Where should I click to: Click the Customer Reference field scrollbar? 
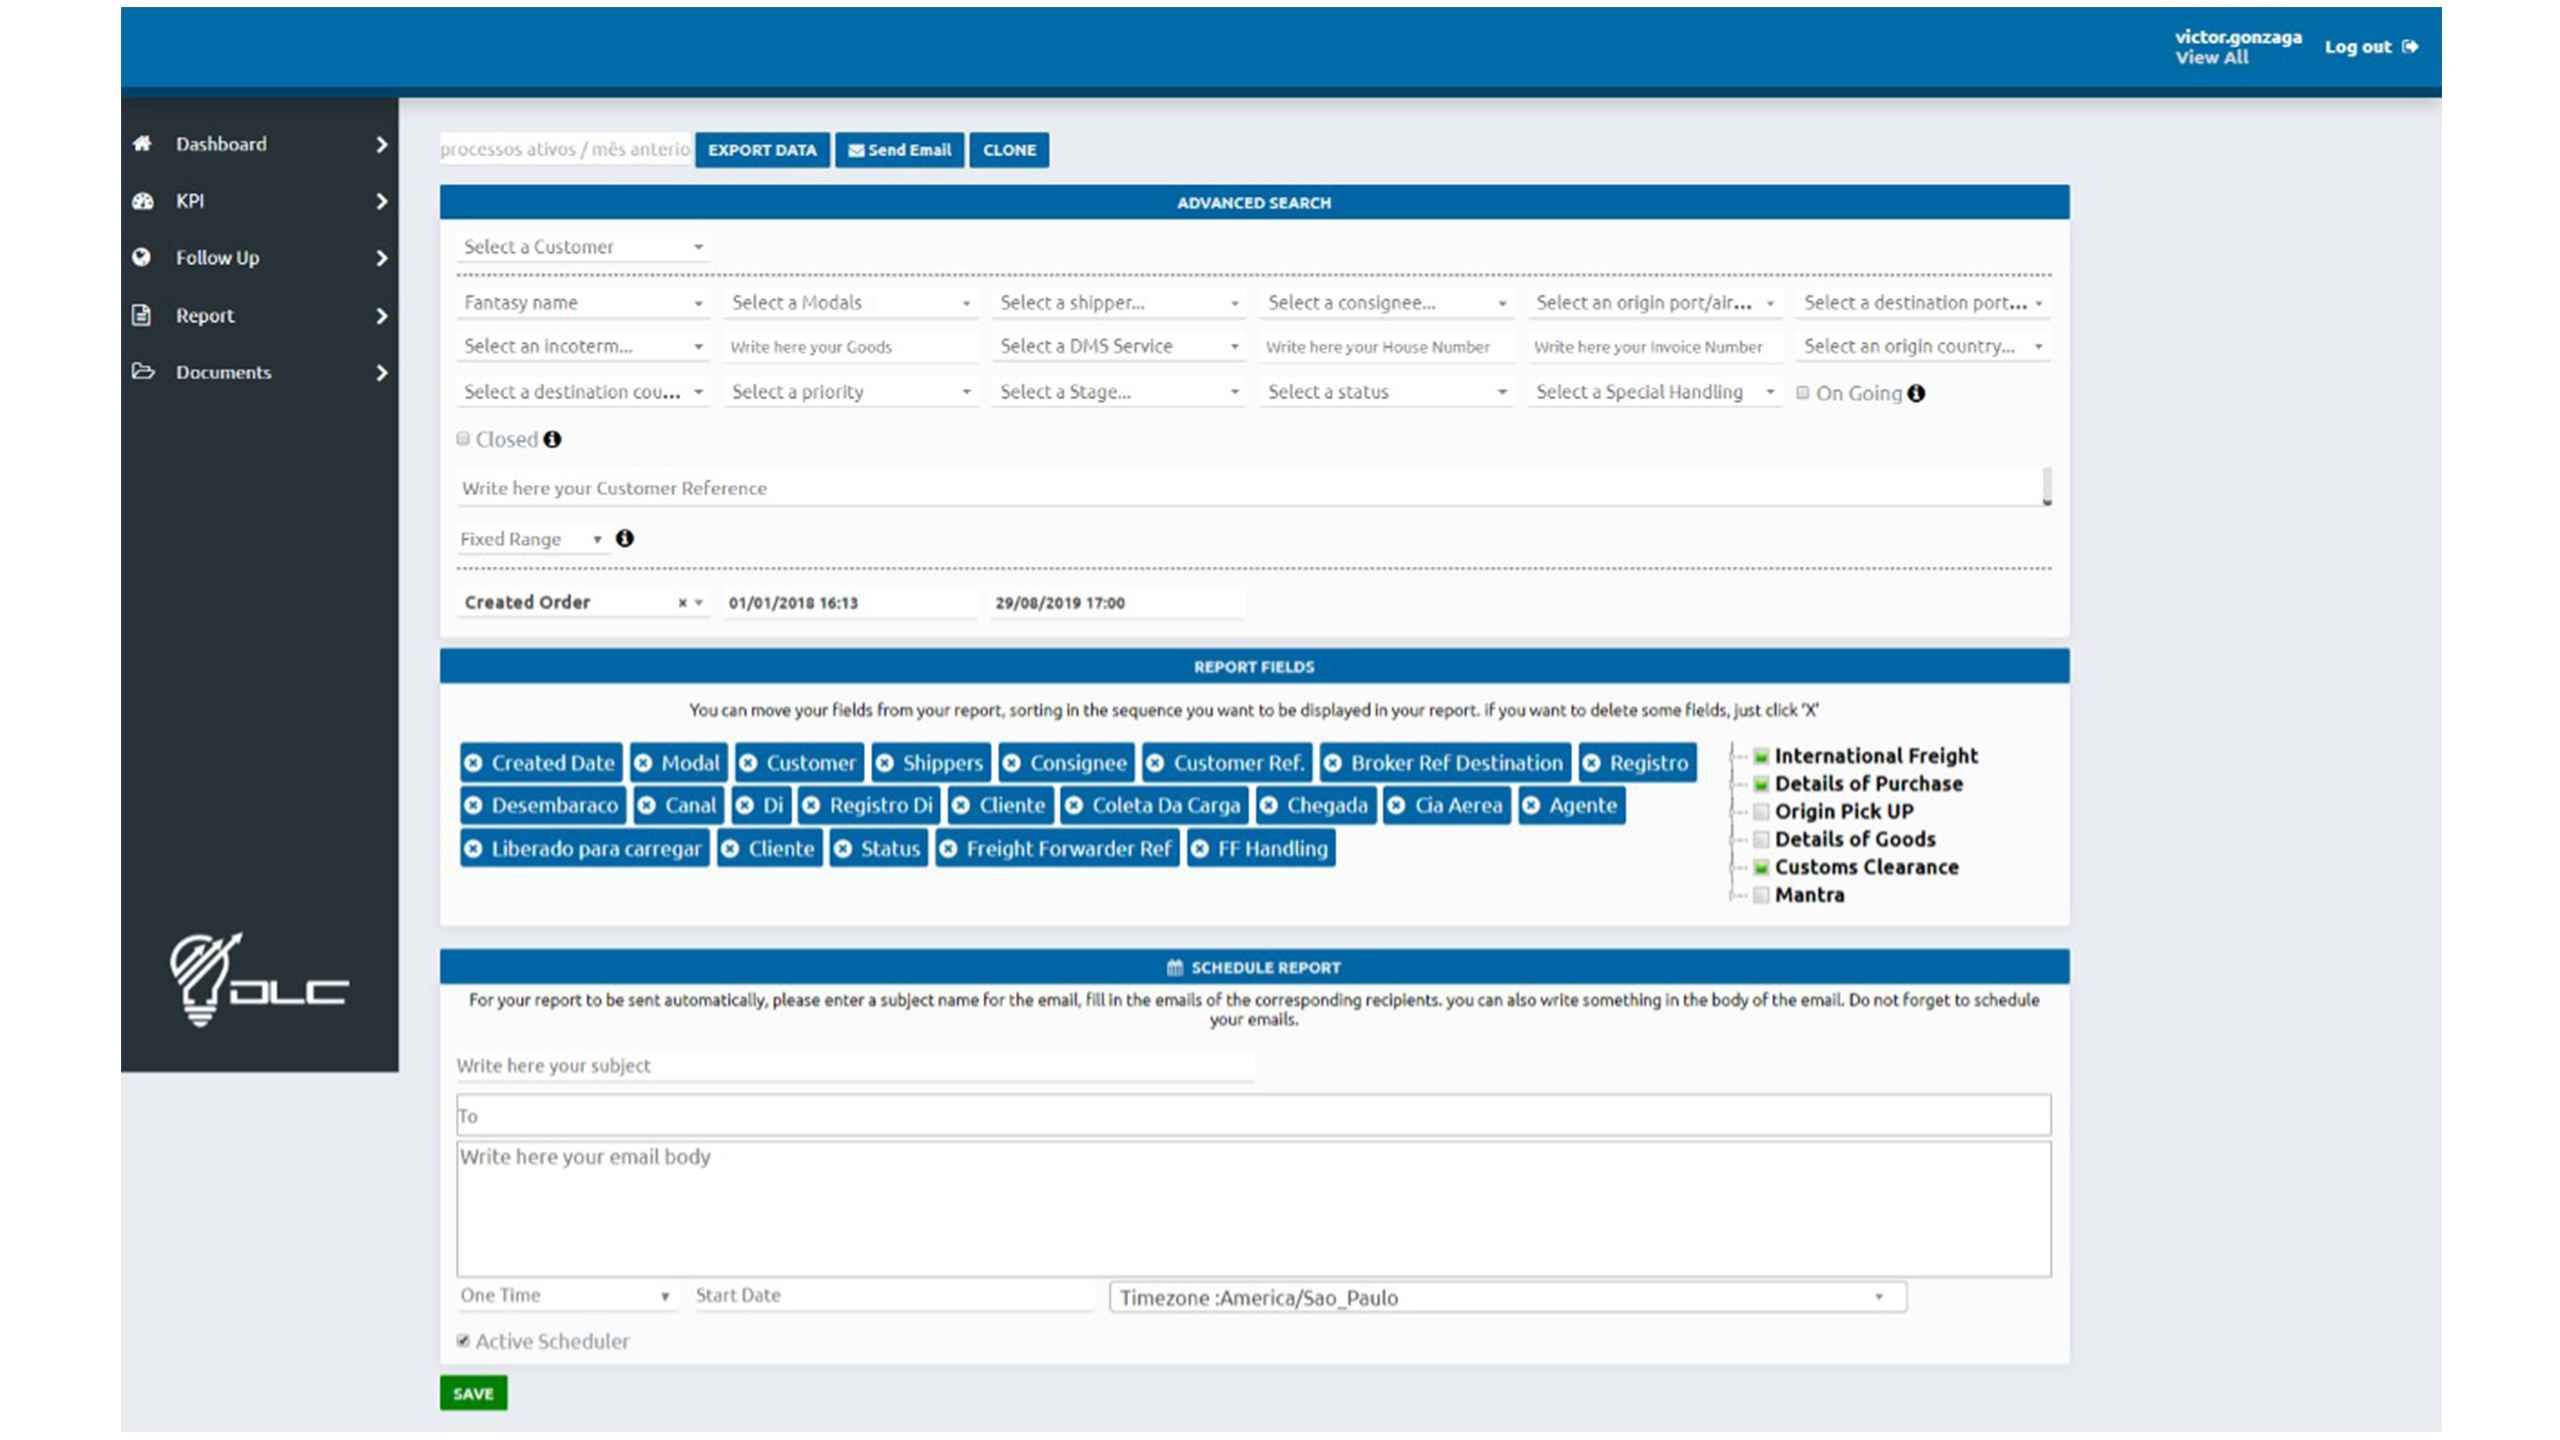point(2047,487)
